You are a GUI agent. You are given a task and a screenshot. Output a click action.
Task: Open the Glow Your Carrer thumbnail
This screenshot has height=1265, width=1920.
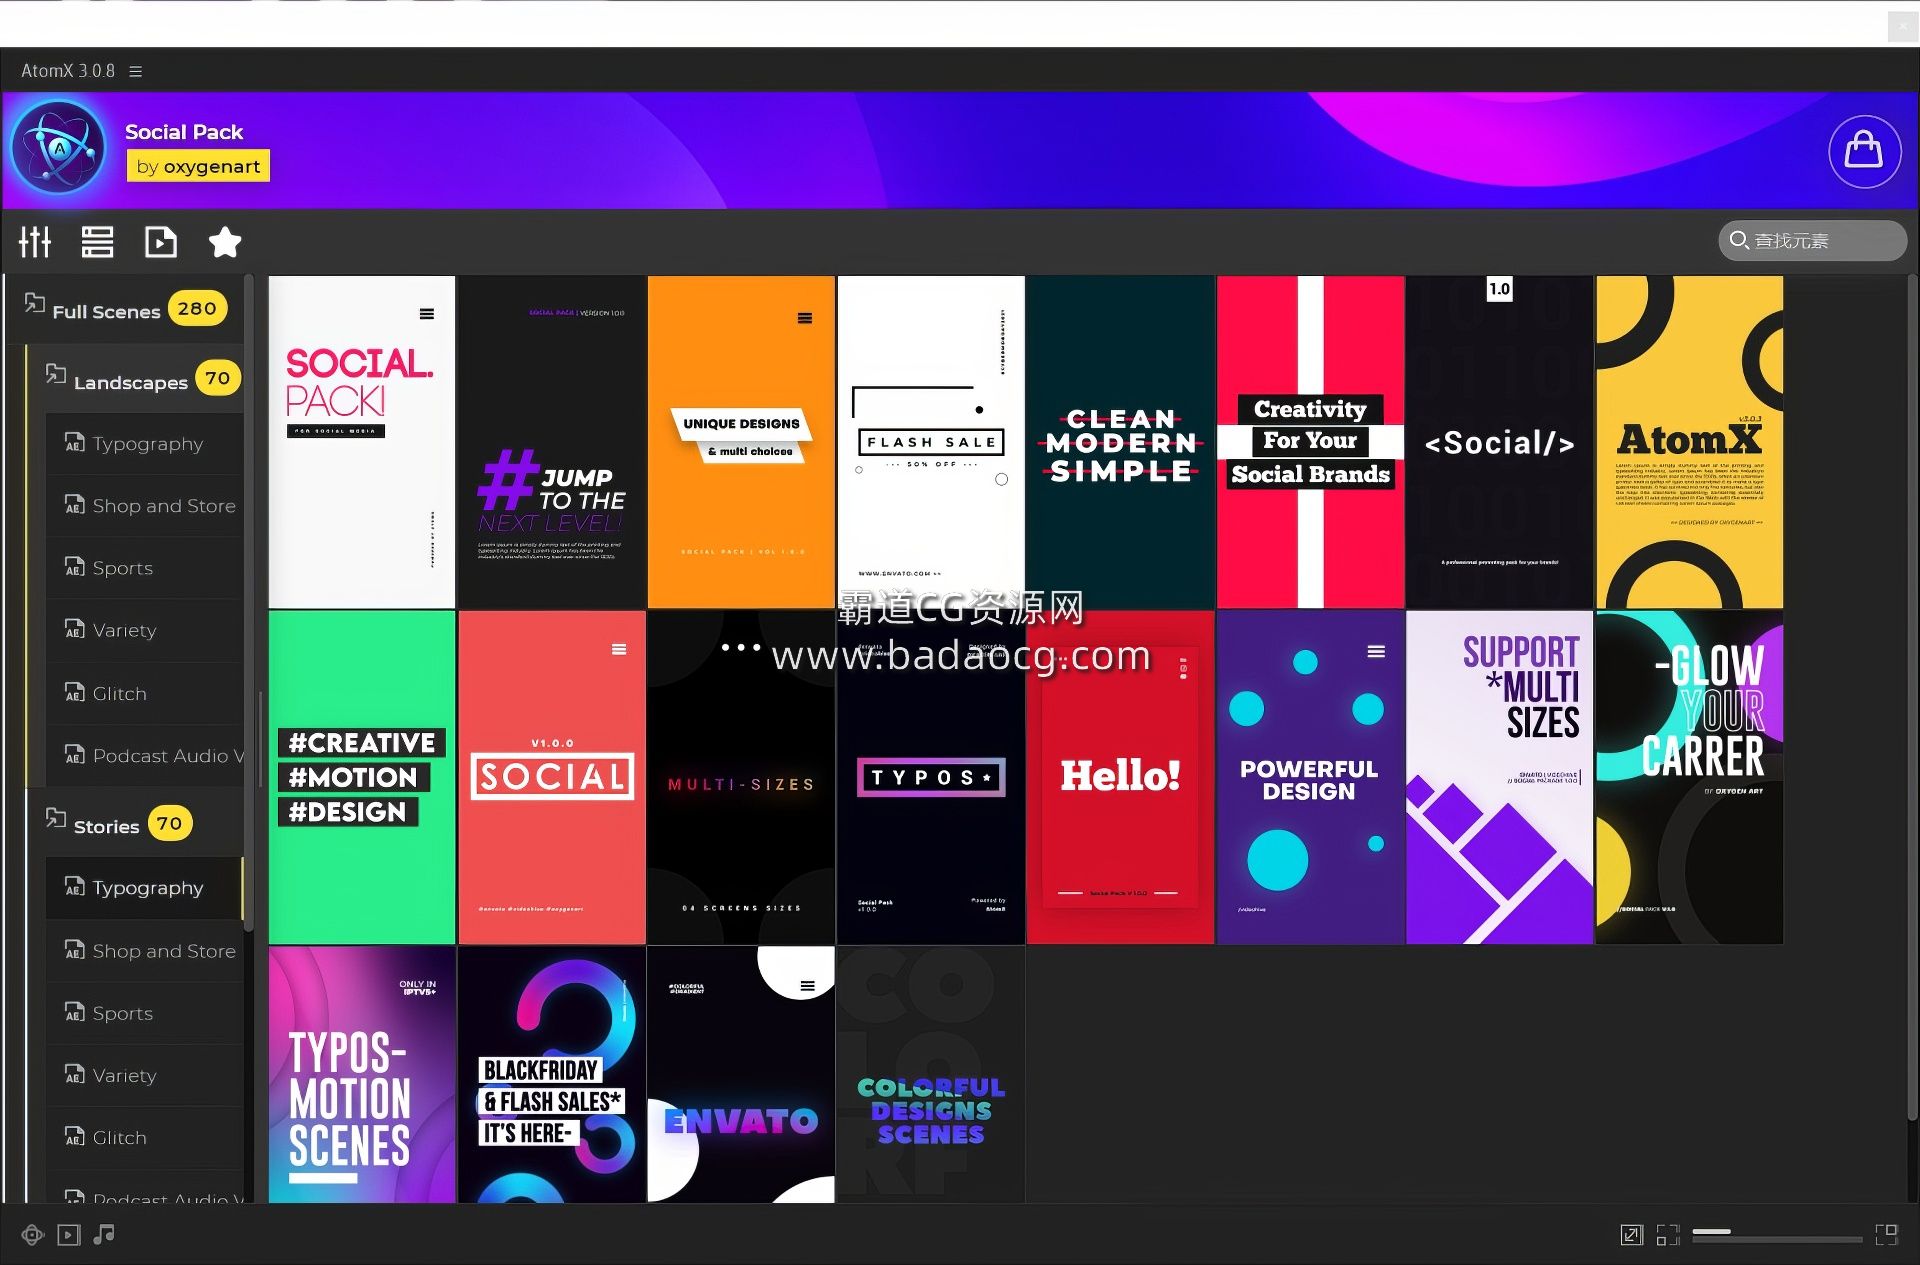(1690, 778)
